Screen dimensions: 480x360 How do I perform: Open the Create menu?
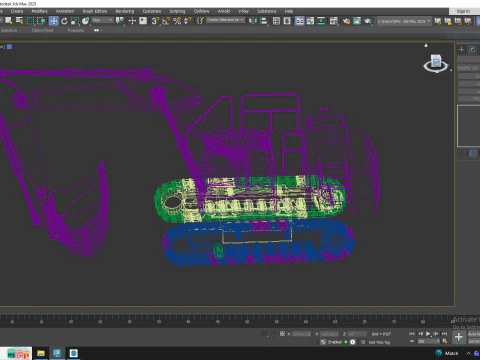tap(17, 11)
